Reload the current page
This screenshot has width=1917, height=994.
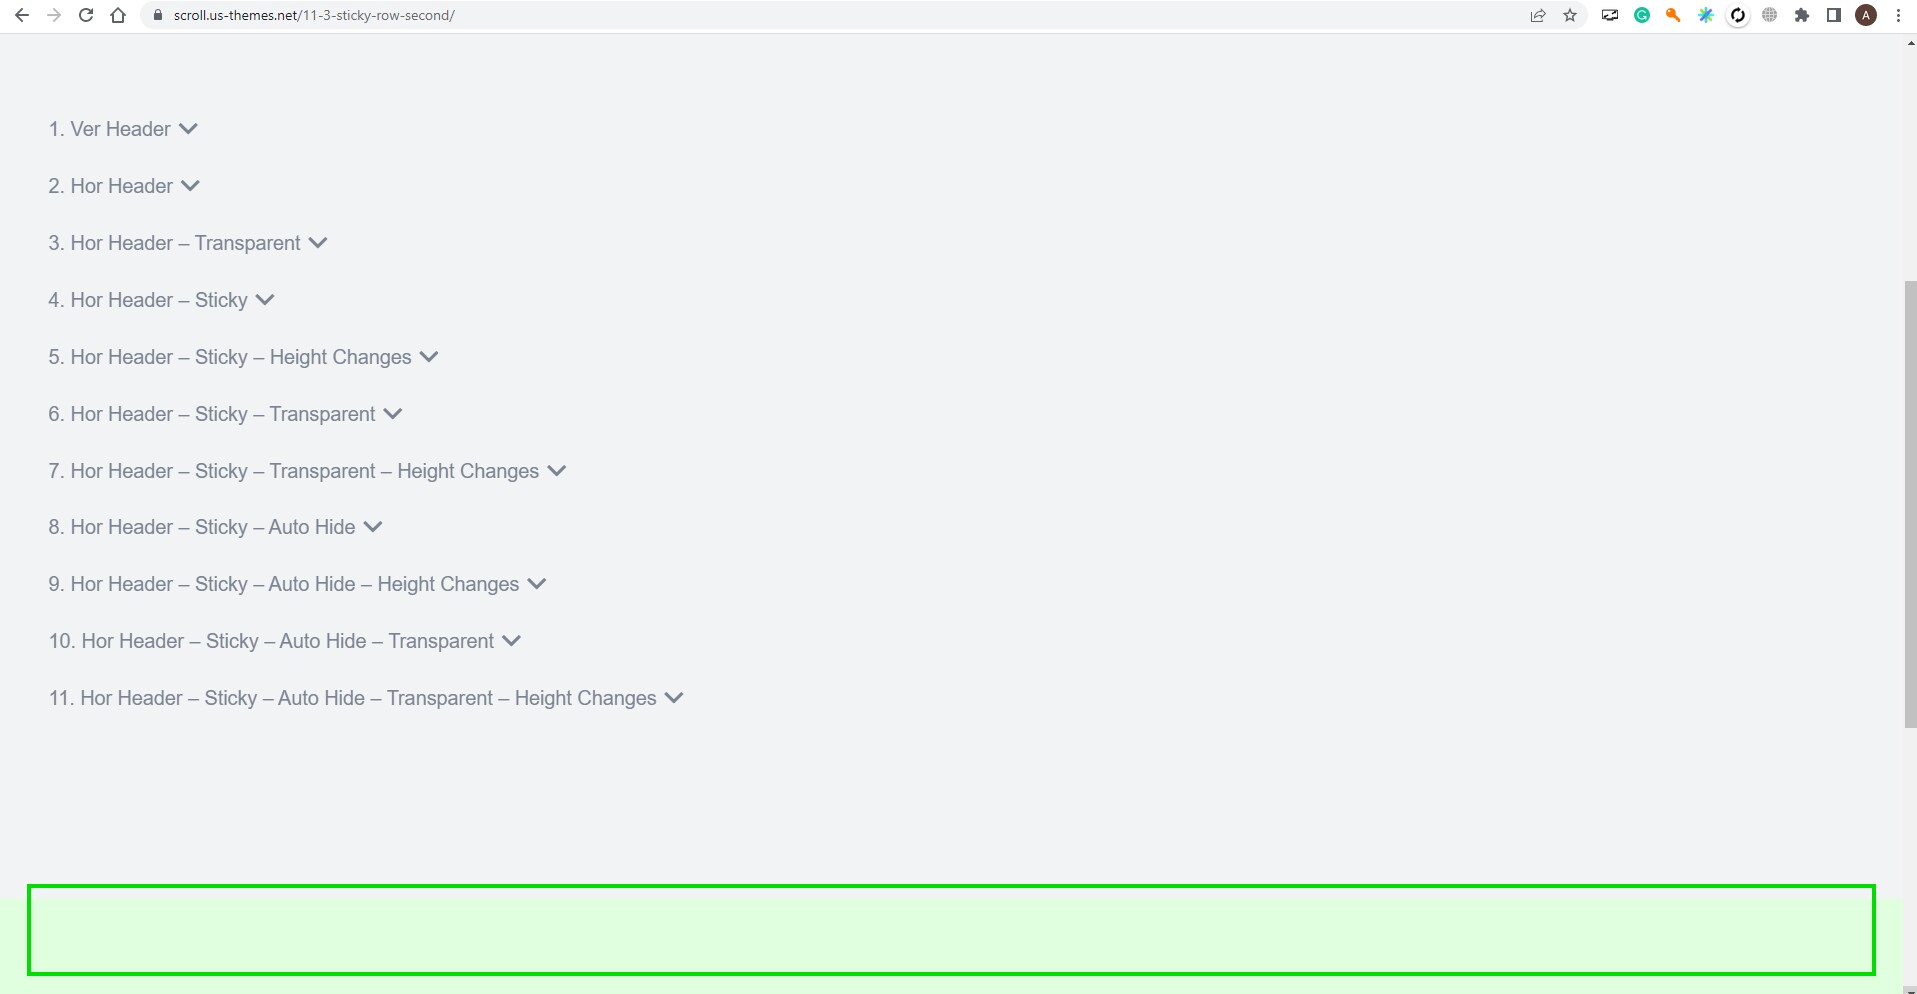pos(86,15)
